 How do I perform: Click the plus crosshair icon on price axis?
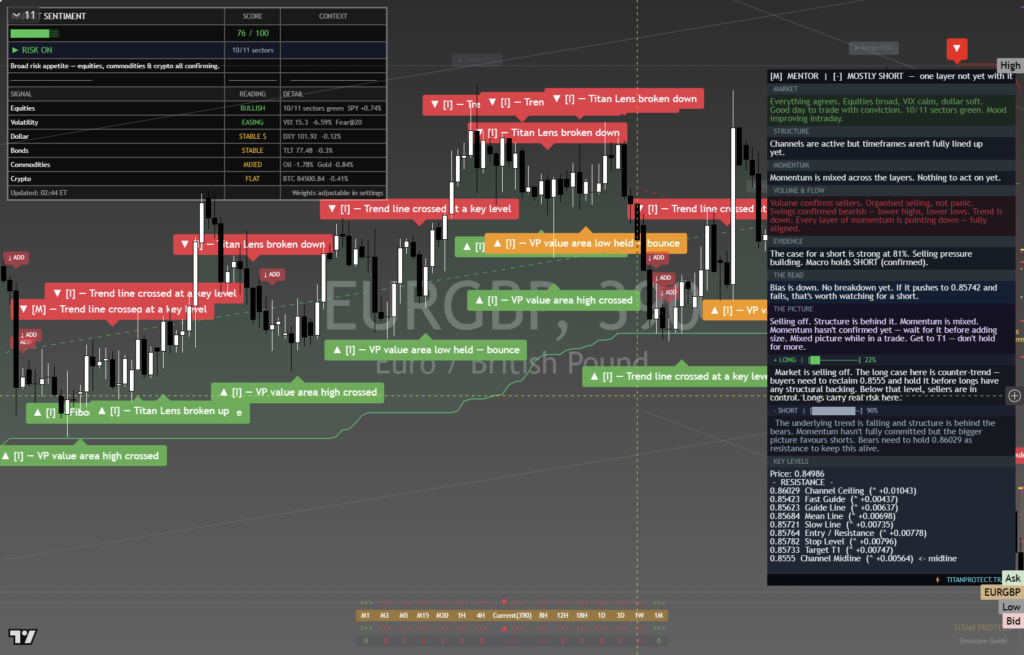pyautogui.click(x=1014, y=396)
